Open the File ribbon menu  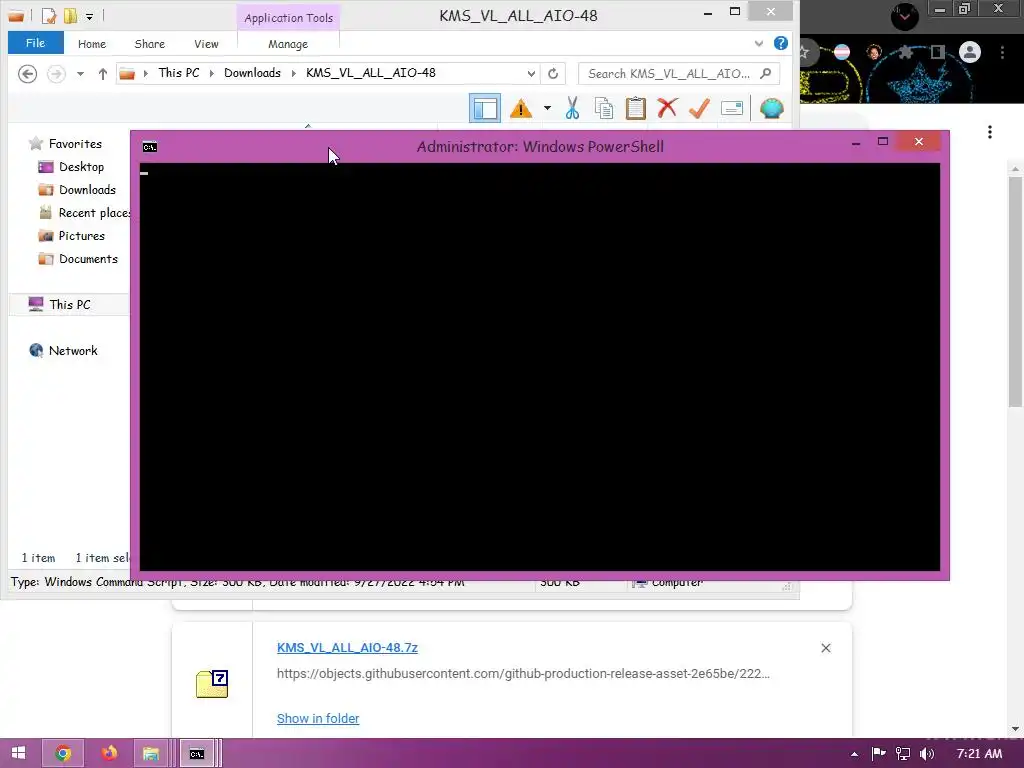35,43
